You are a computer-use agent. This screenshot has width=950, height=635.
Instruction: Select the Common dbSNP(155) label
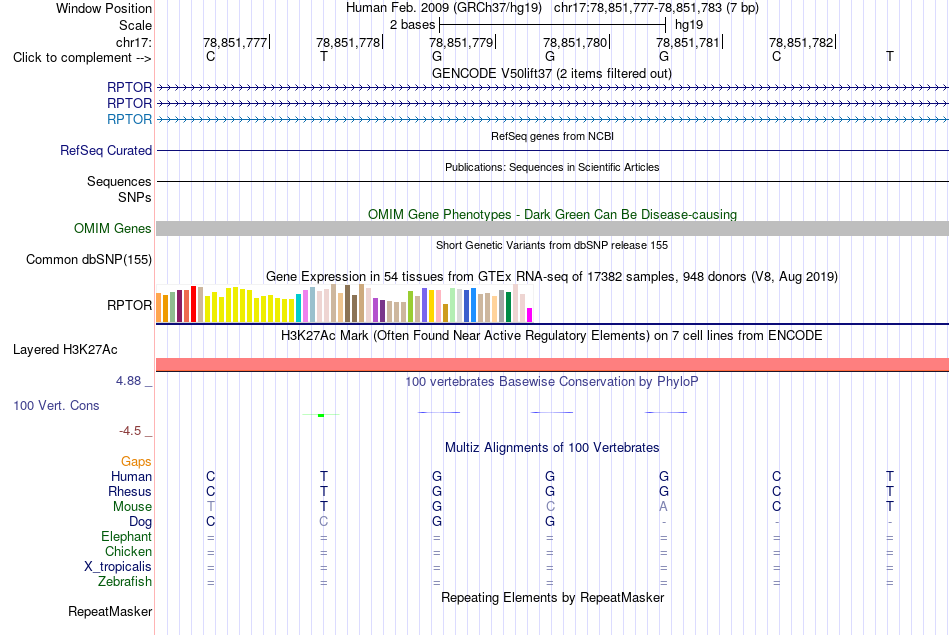click(x=89, y=259)
